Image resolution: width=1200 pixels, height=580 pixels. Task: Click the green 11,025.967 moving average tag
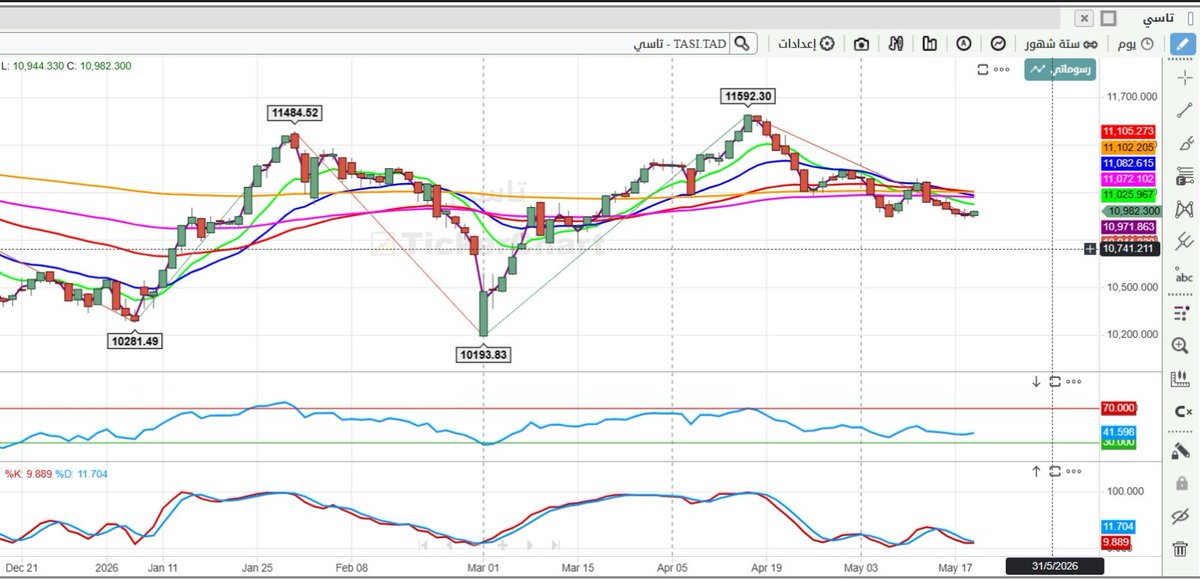click(x=1128, y=195)
